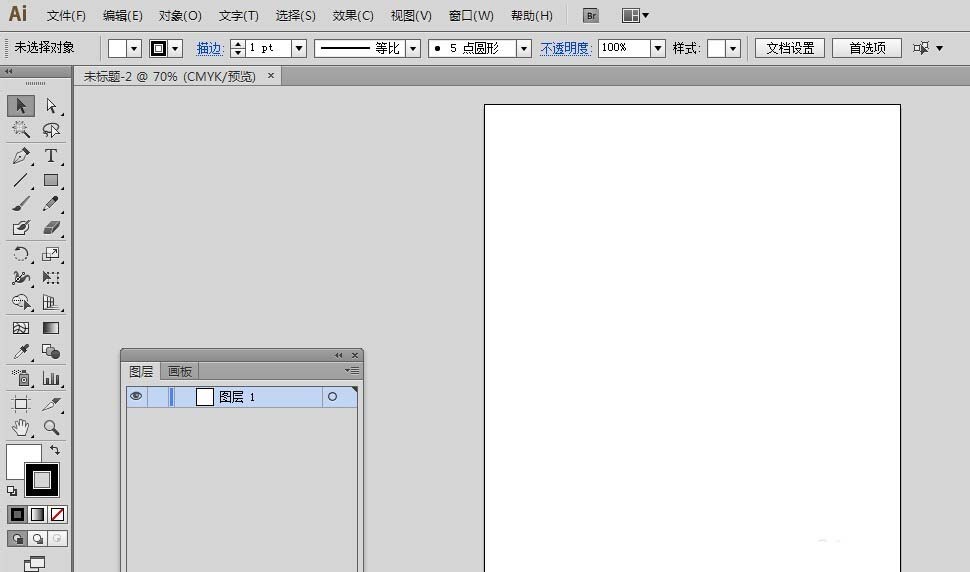Open brush definition 5 点圆形 dropdown
This screenshot has height=572, width=970.
tap(524, 48)
